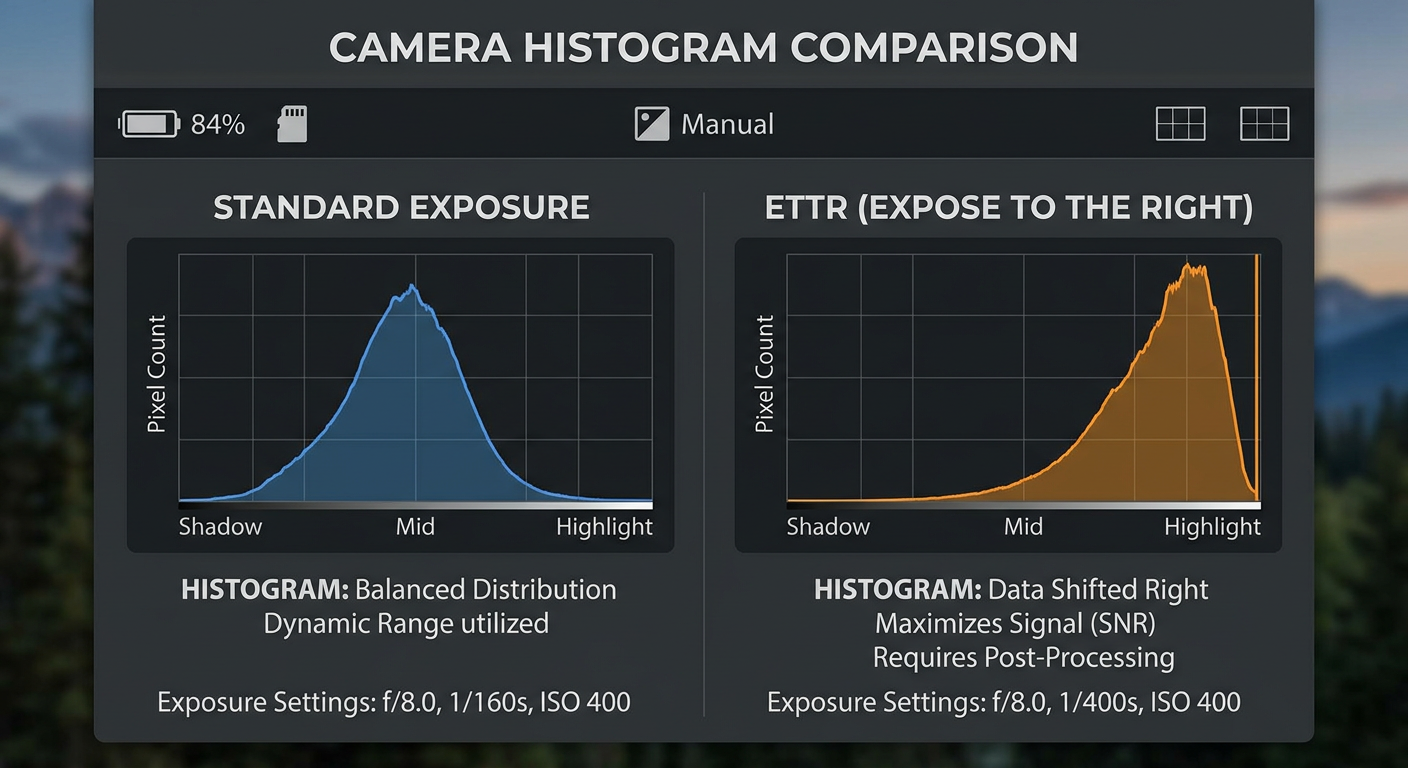Image resolution: width=1408 pixels, height=768 pixels.
Task: Select the first grid overlay icon
Action: tap(1180, 124)
